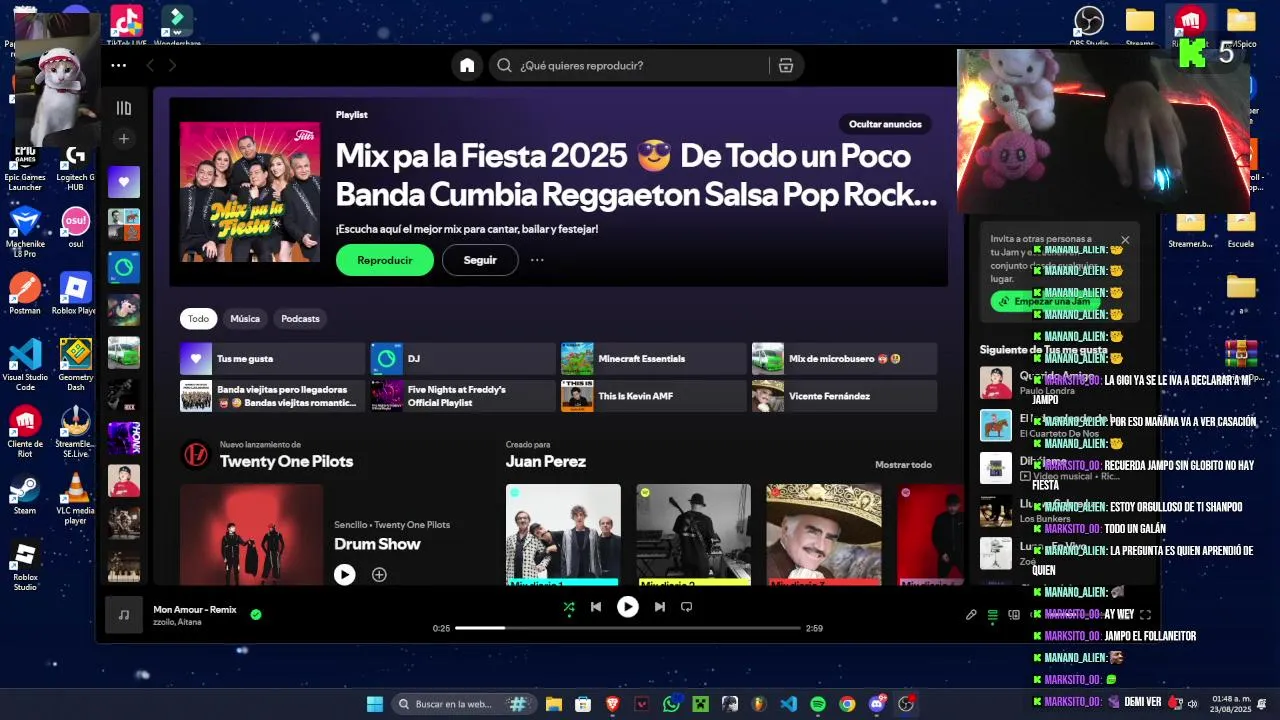This screenshot has width=1280, height=720.
Task: Open the Banda viejitas pero llegadoras card
Action: [x=273, y=396]
